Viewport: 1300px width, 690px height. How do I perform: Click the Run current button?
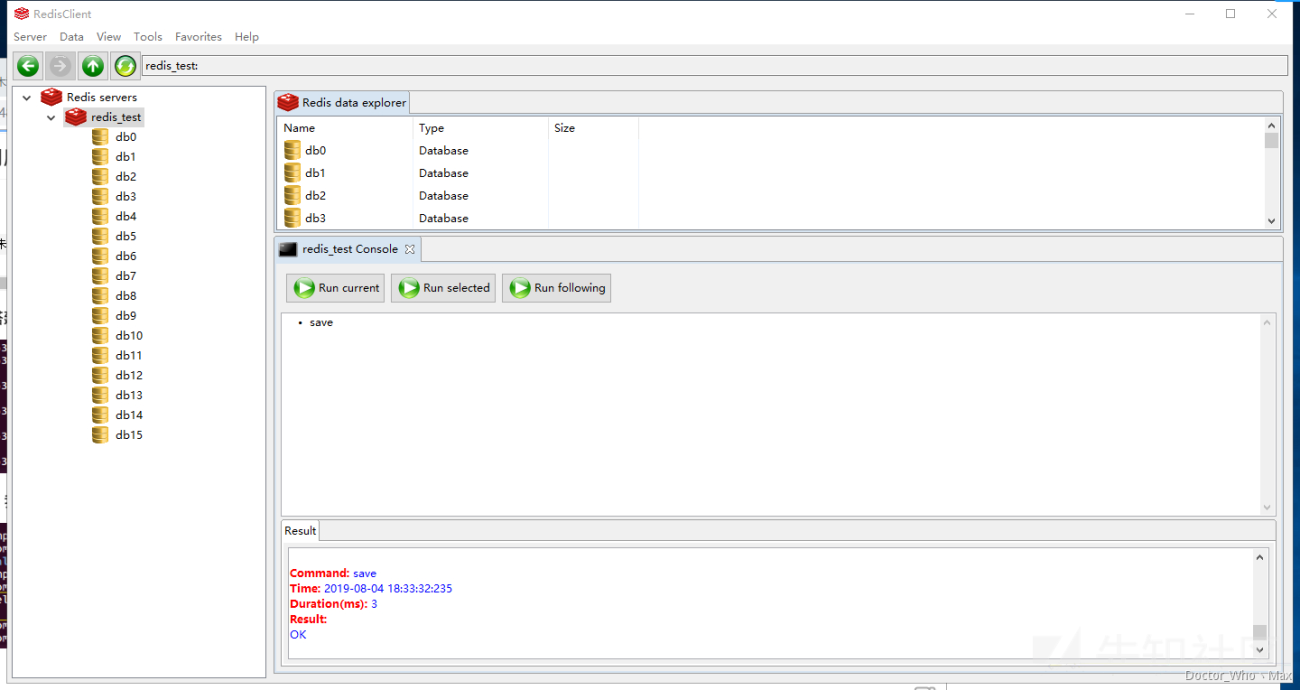click(335, 288)
